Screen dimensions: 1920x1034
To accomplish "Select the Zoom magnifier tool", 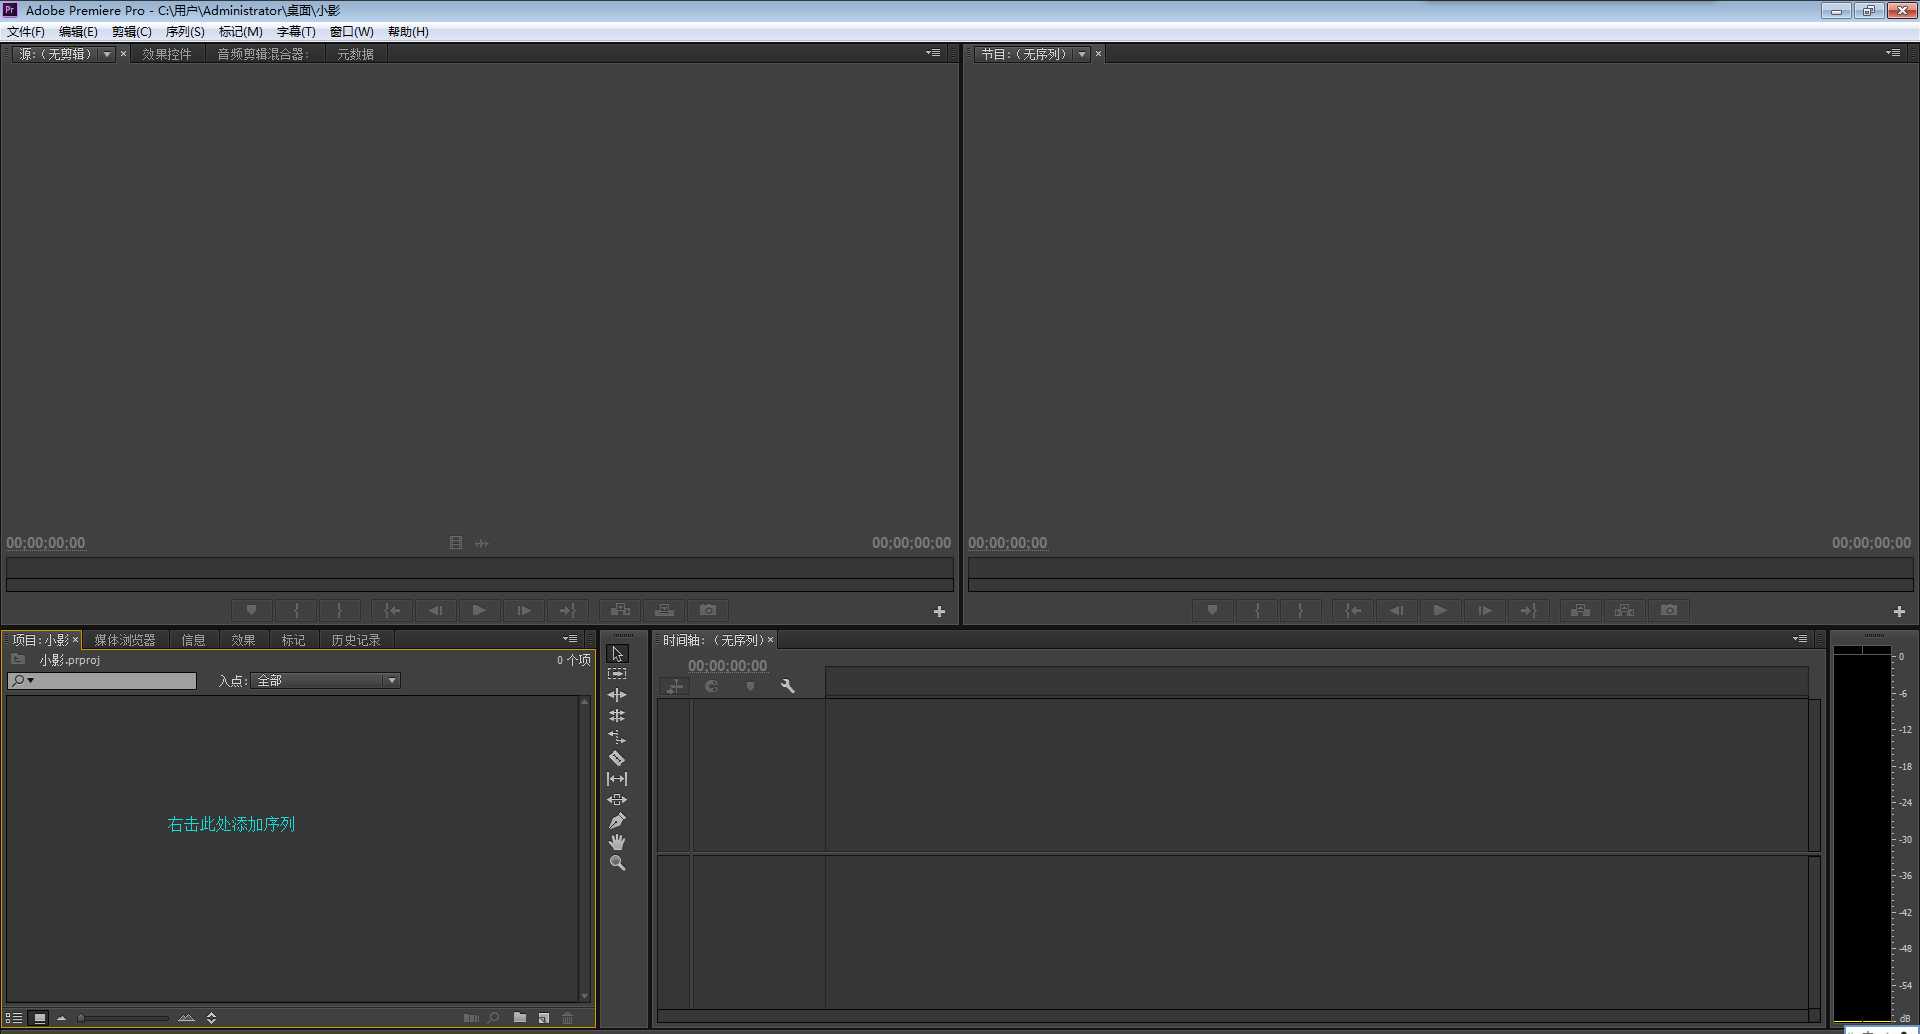I will [x=617, y=863].
